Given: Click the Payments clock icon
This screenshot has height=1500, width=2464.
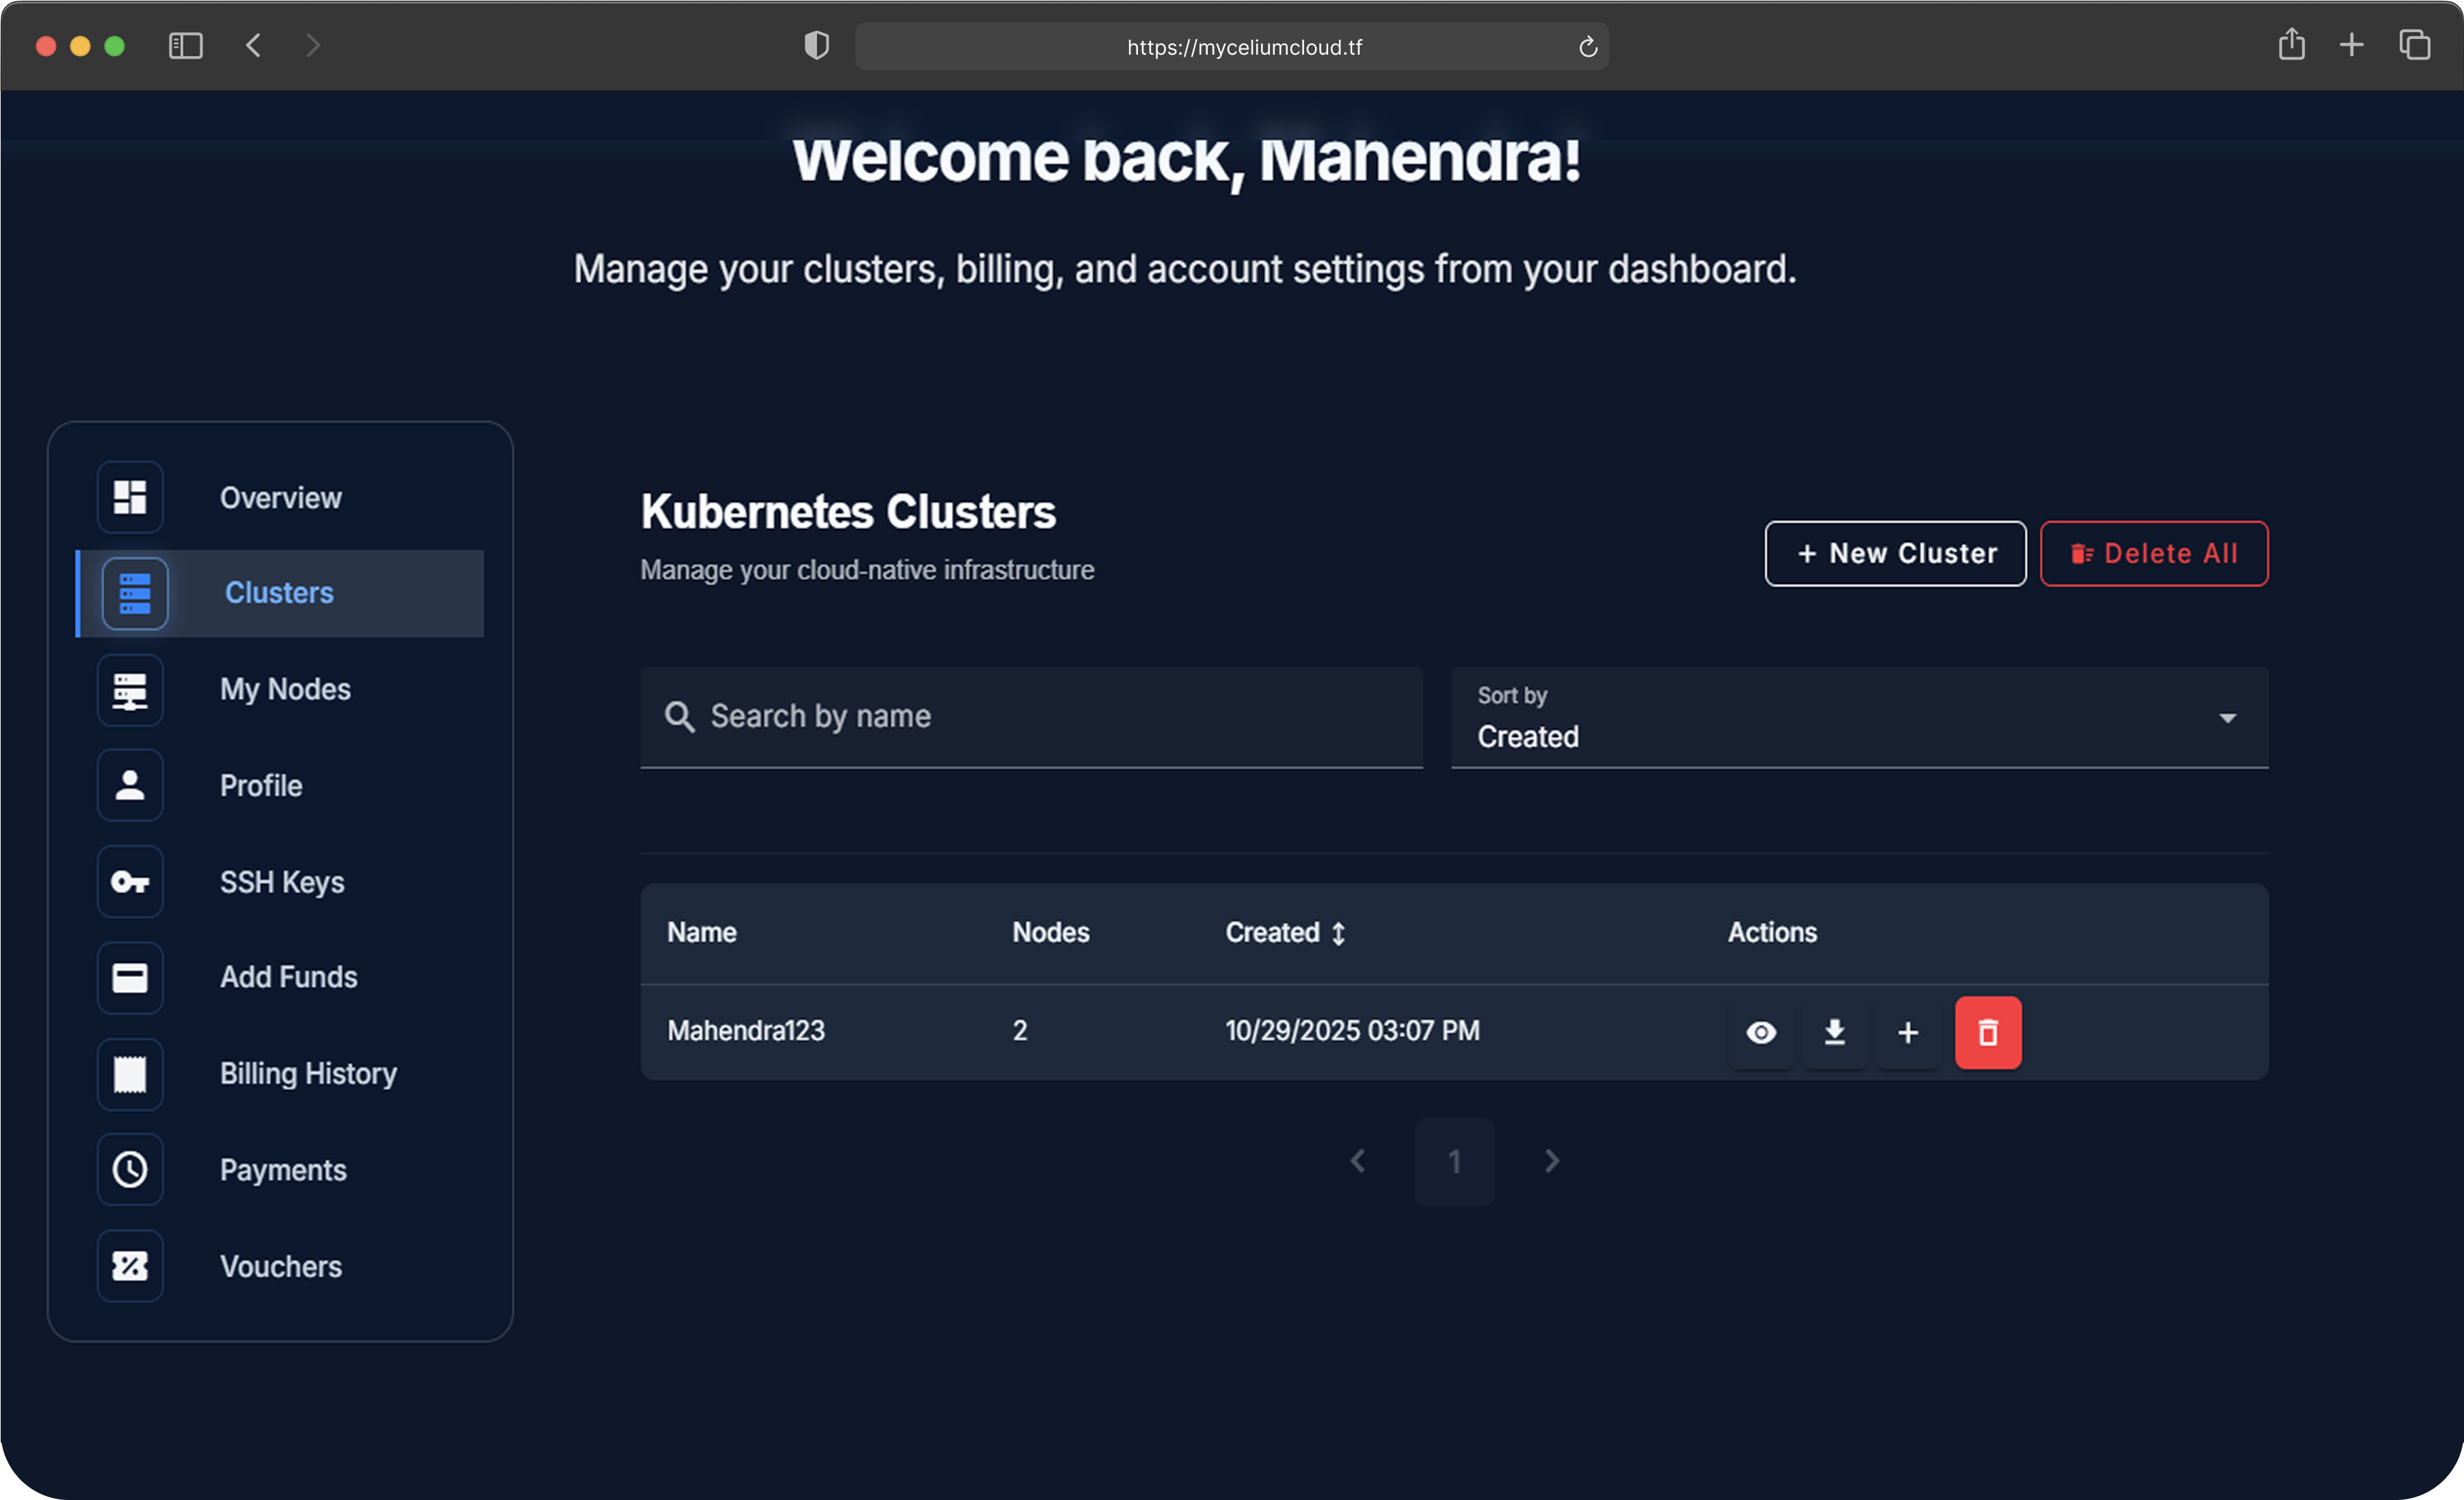Looking at the screenshot, I should click(x=130, y=1169).
